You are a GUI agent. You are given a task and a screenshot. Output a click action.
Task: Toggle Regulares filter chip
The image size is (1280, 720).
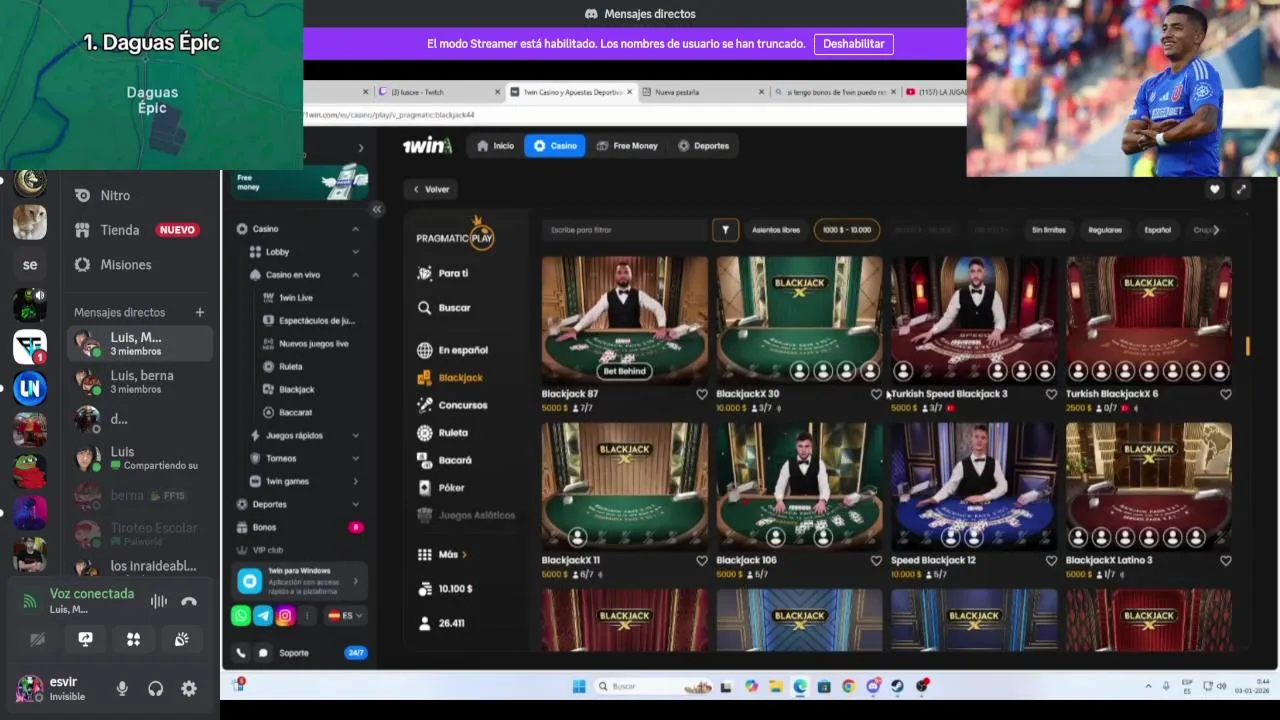pos(1105,230)
